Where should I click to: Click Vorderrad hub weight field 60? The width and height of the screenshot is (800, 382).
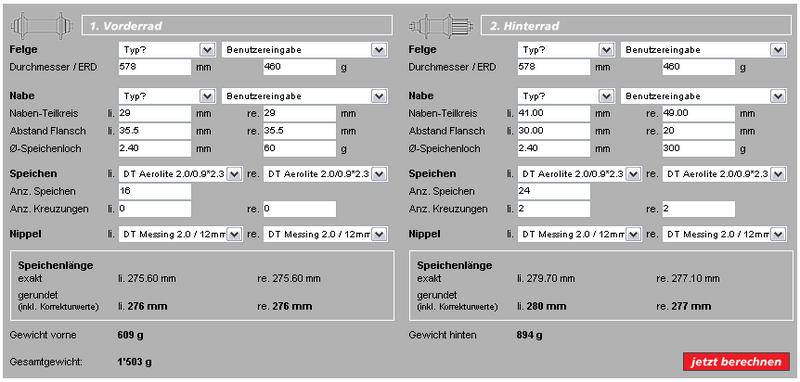pos(299,149)
